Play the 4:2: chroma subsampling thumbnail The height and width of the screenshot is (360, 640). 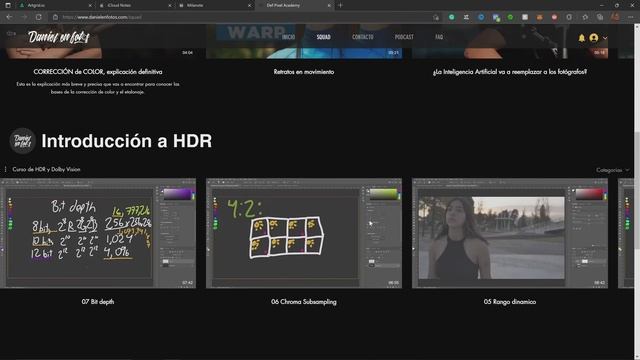304,233
